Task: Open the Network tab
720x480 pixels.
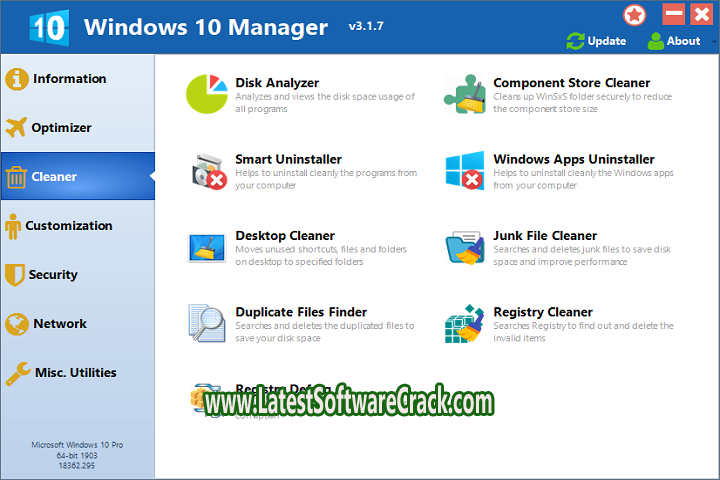Action: click(78, 324)
